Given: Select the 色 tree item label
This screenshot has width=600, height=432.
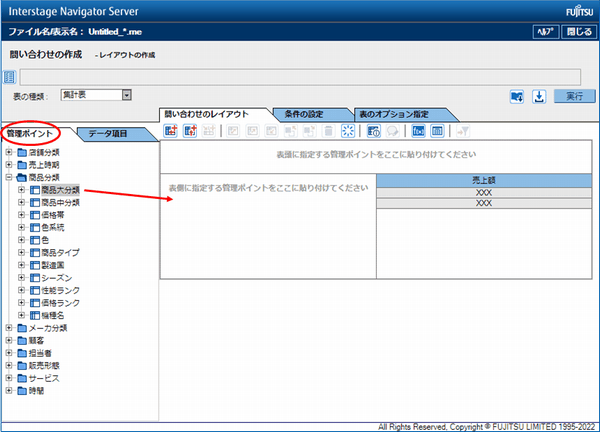Looking at the screenshot, I should click(x=45, y=240).
